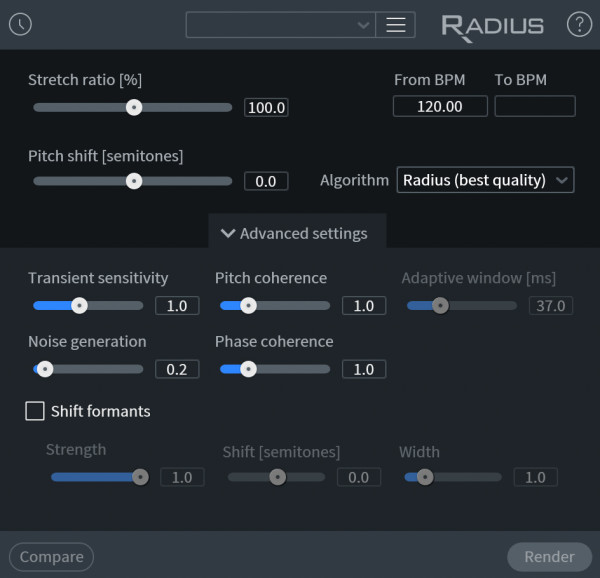600x578 pixels.
Task: Click the Phase coherence slider handle
Action: pos(247,369)
